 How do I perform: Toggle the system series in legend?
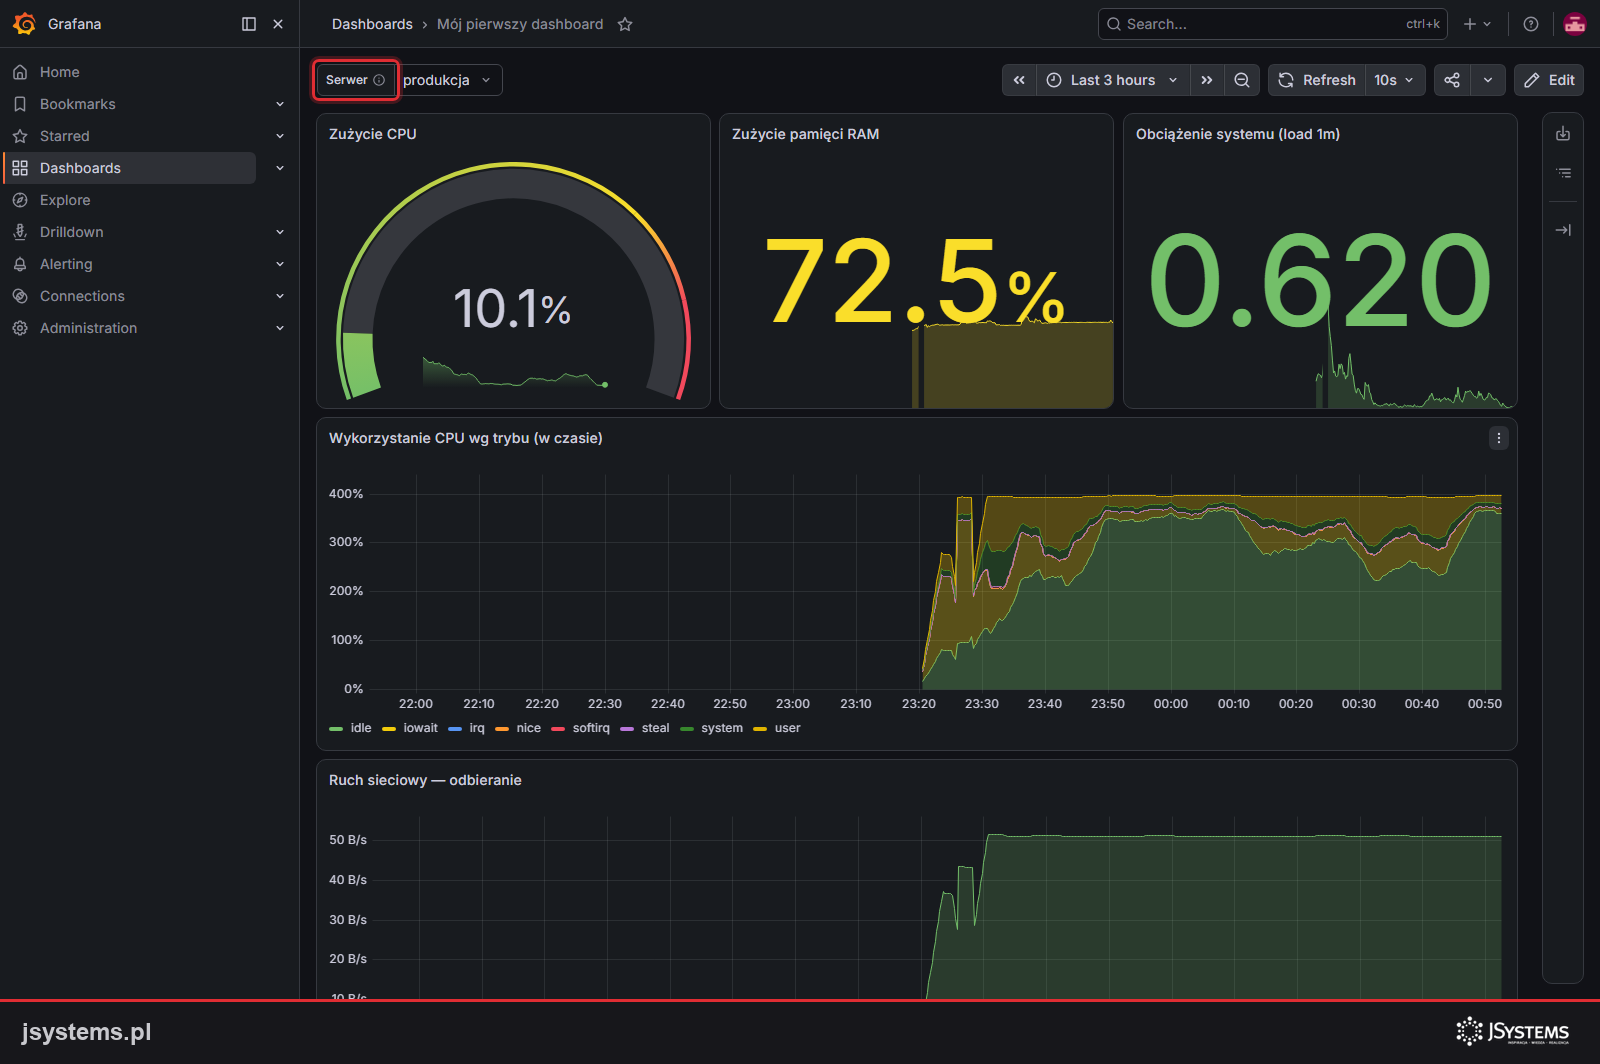[712, 728]
